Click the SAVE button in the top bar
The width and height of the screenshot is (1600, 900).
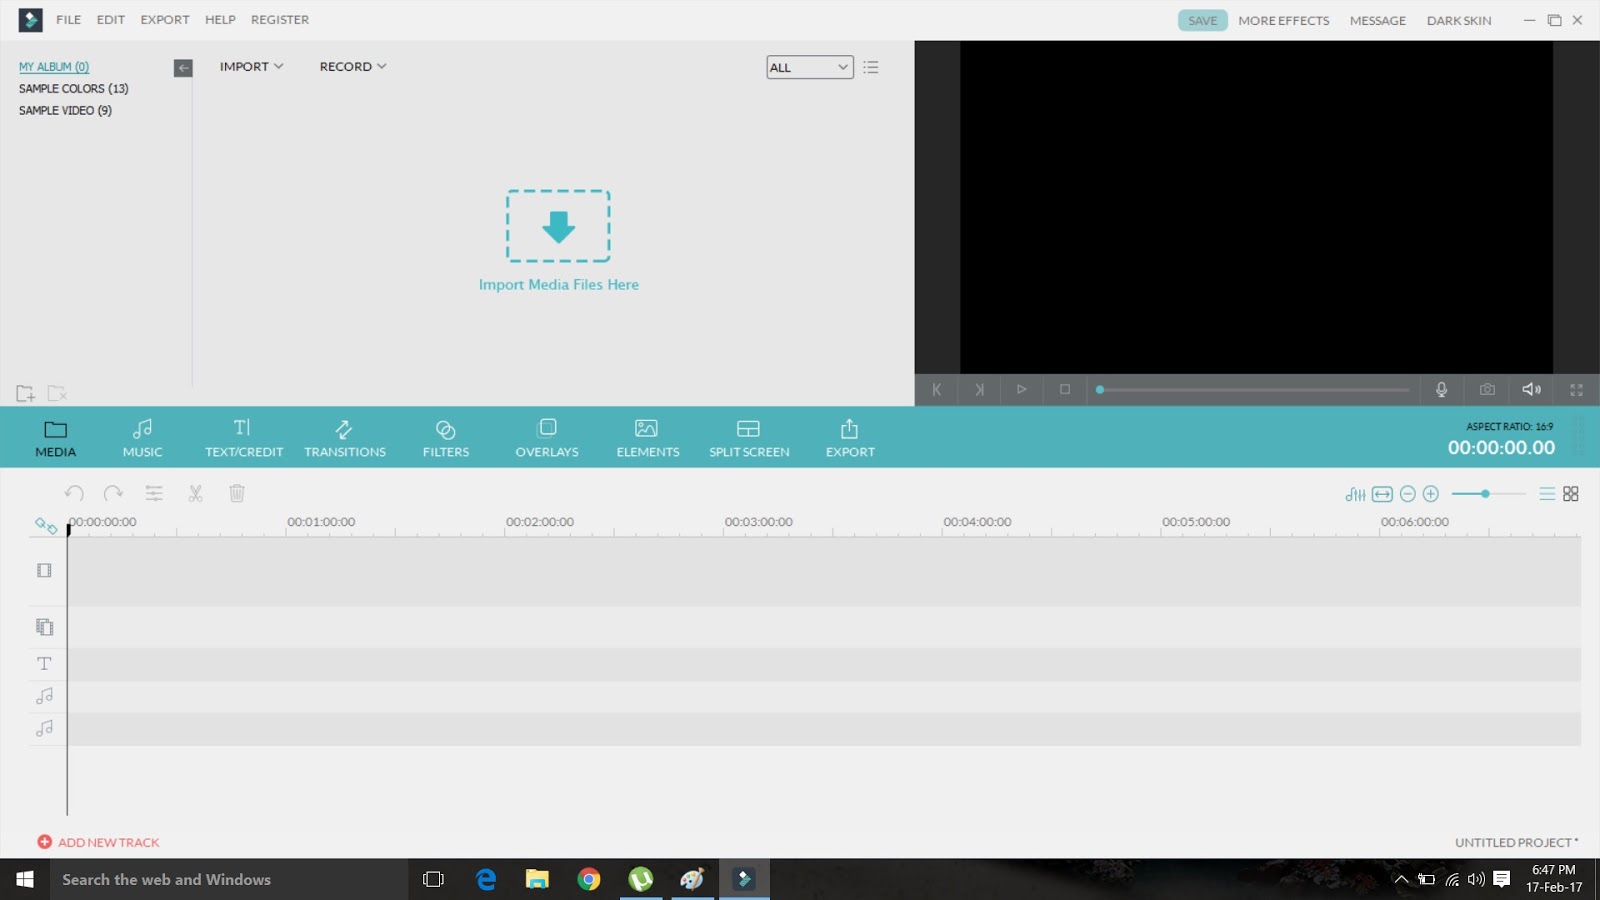[x=1202, y=19]
